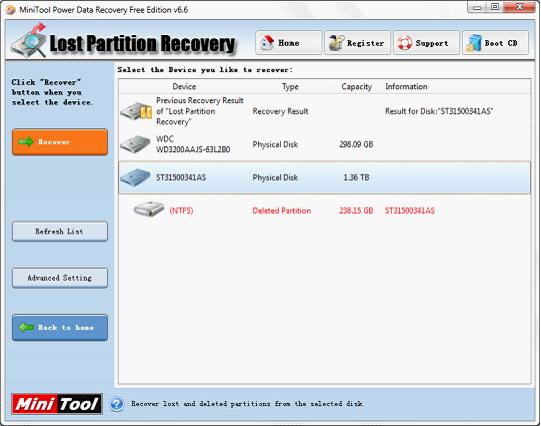Screen dimensions: 541x426
Task: Click the red 'Deleted Partition' type text
Action: [x=282, y=210]
